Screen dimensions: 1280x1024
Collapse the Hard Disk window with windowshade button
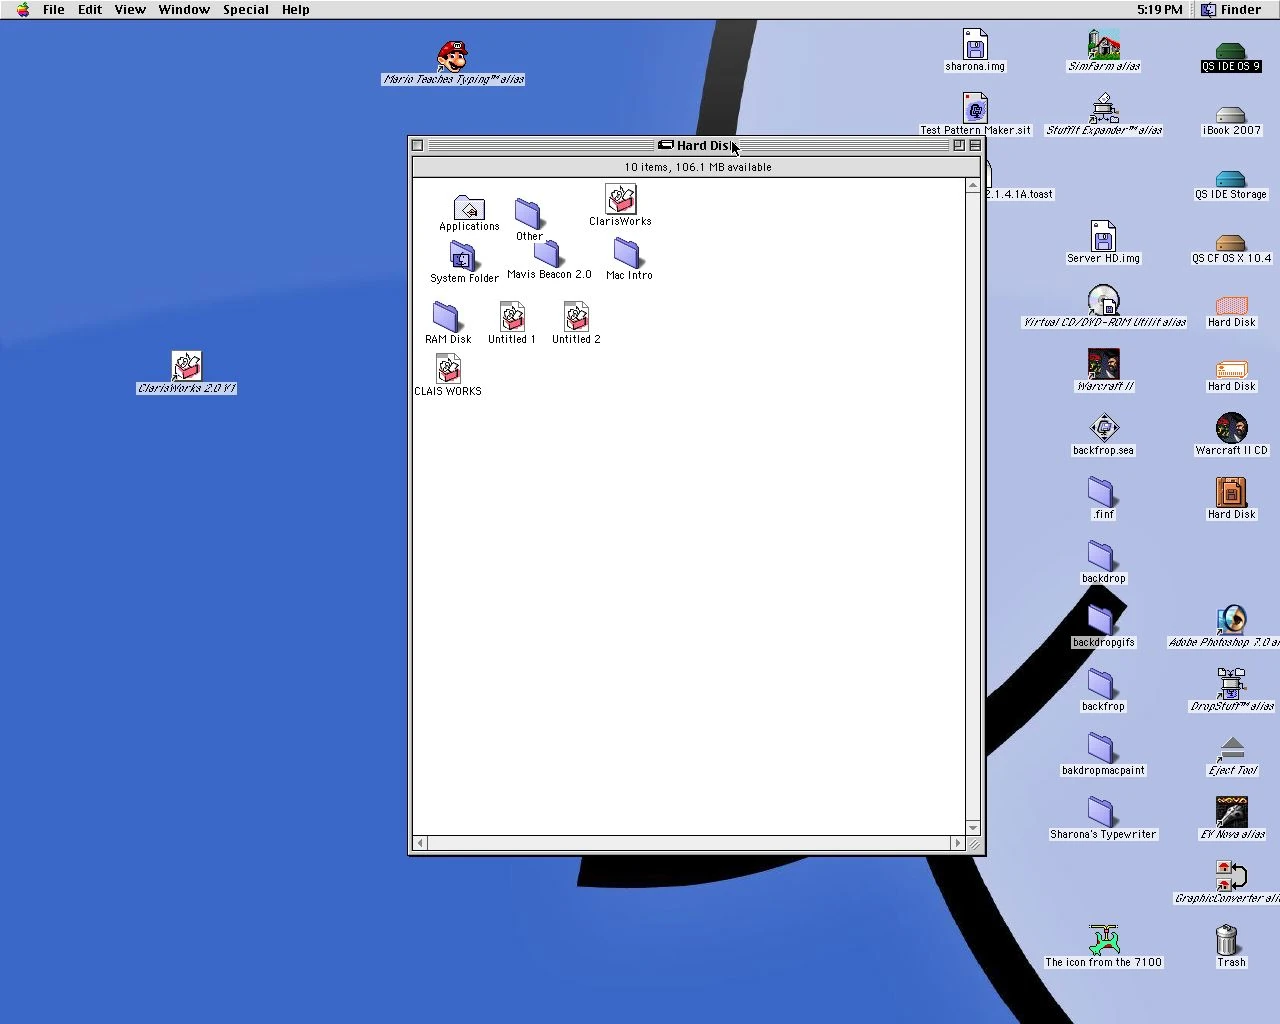[x=975, y=145]
